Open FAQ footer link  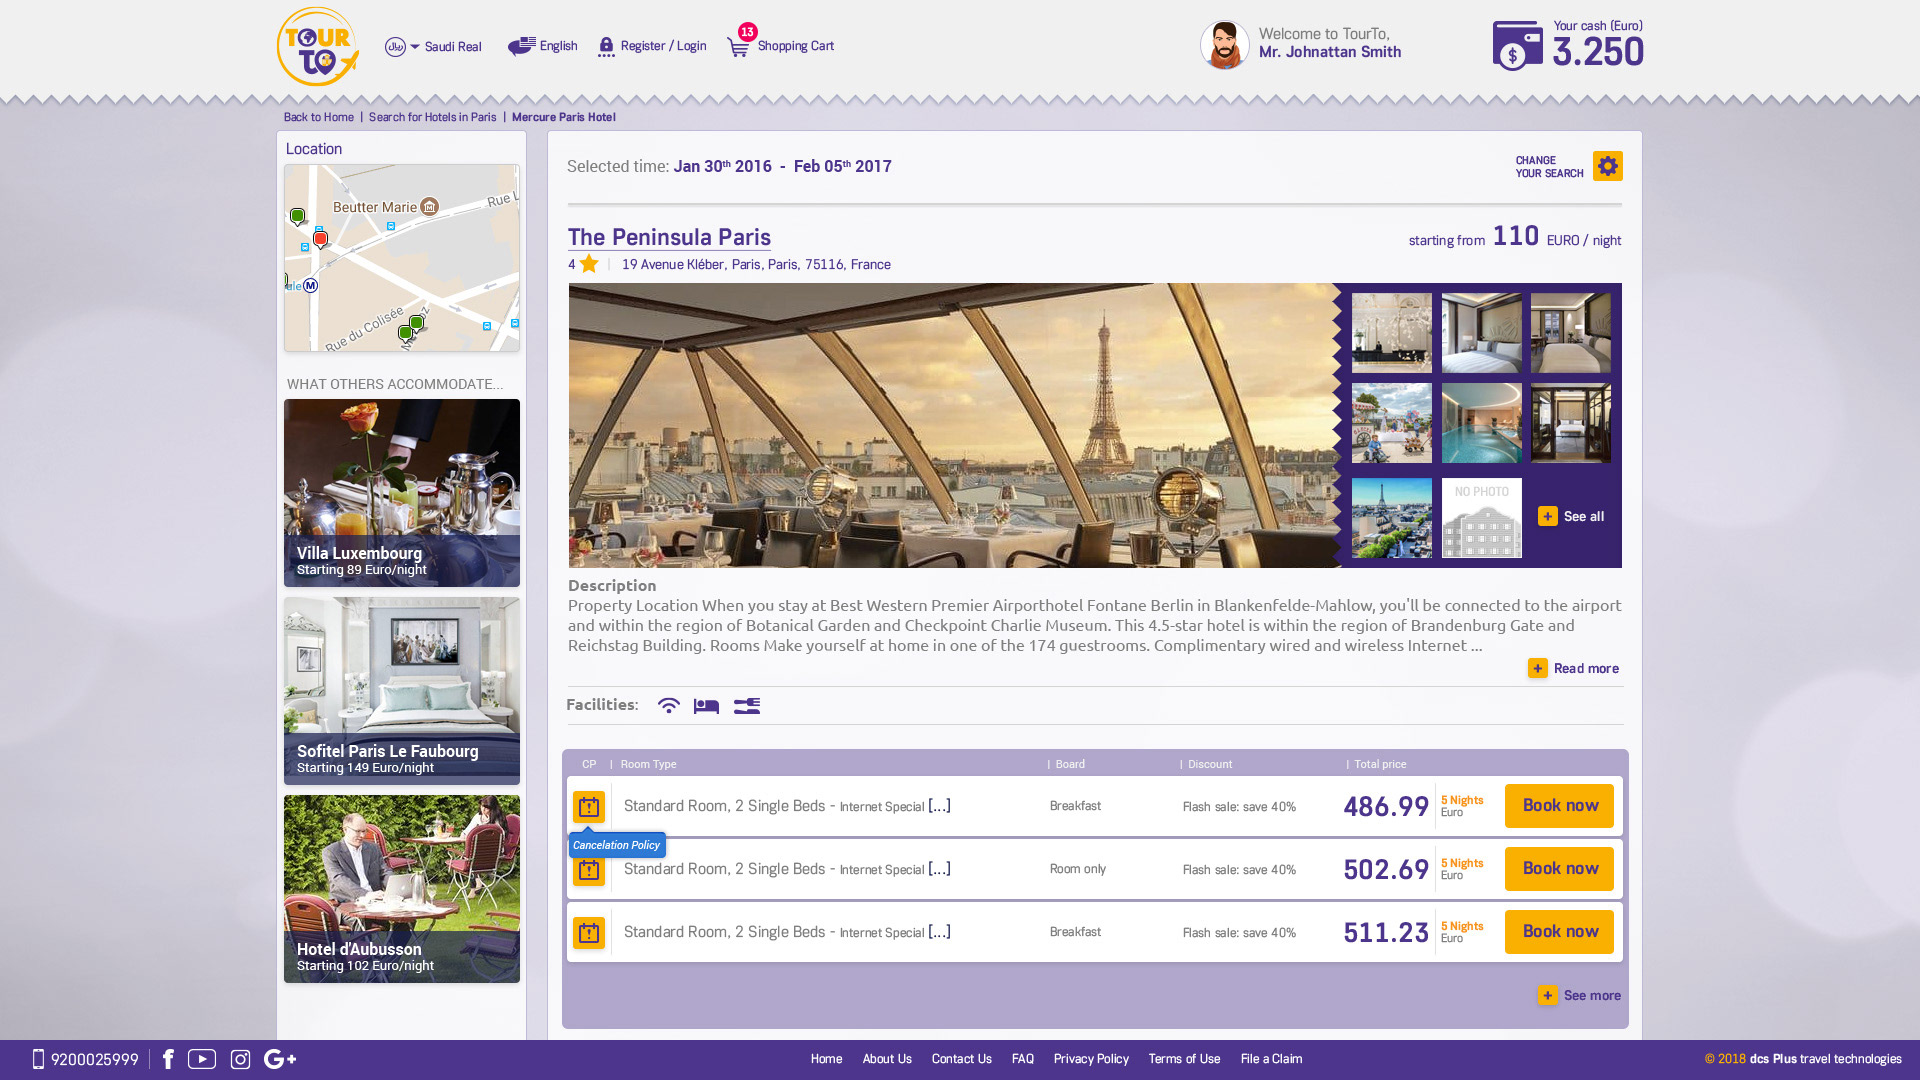point(1022,1059)
